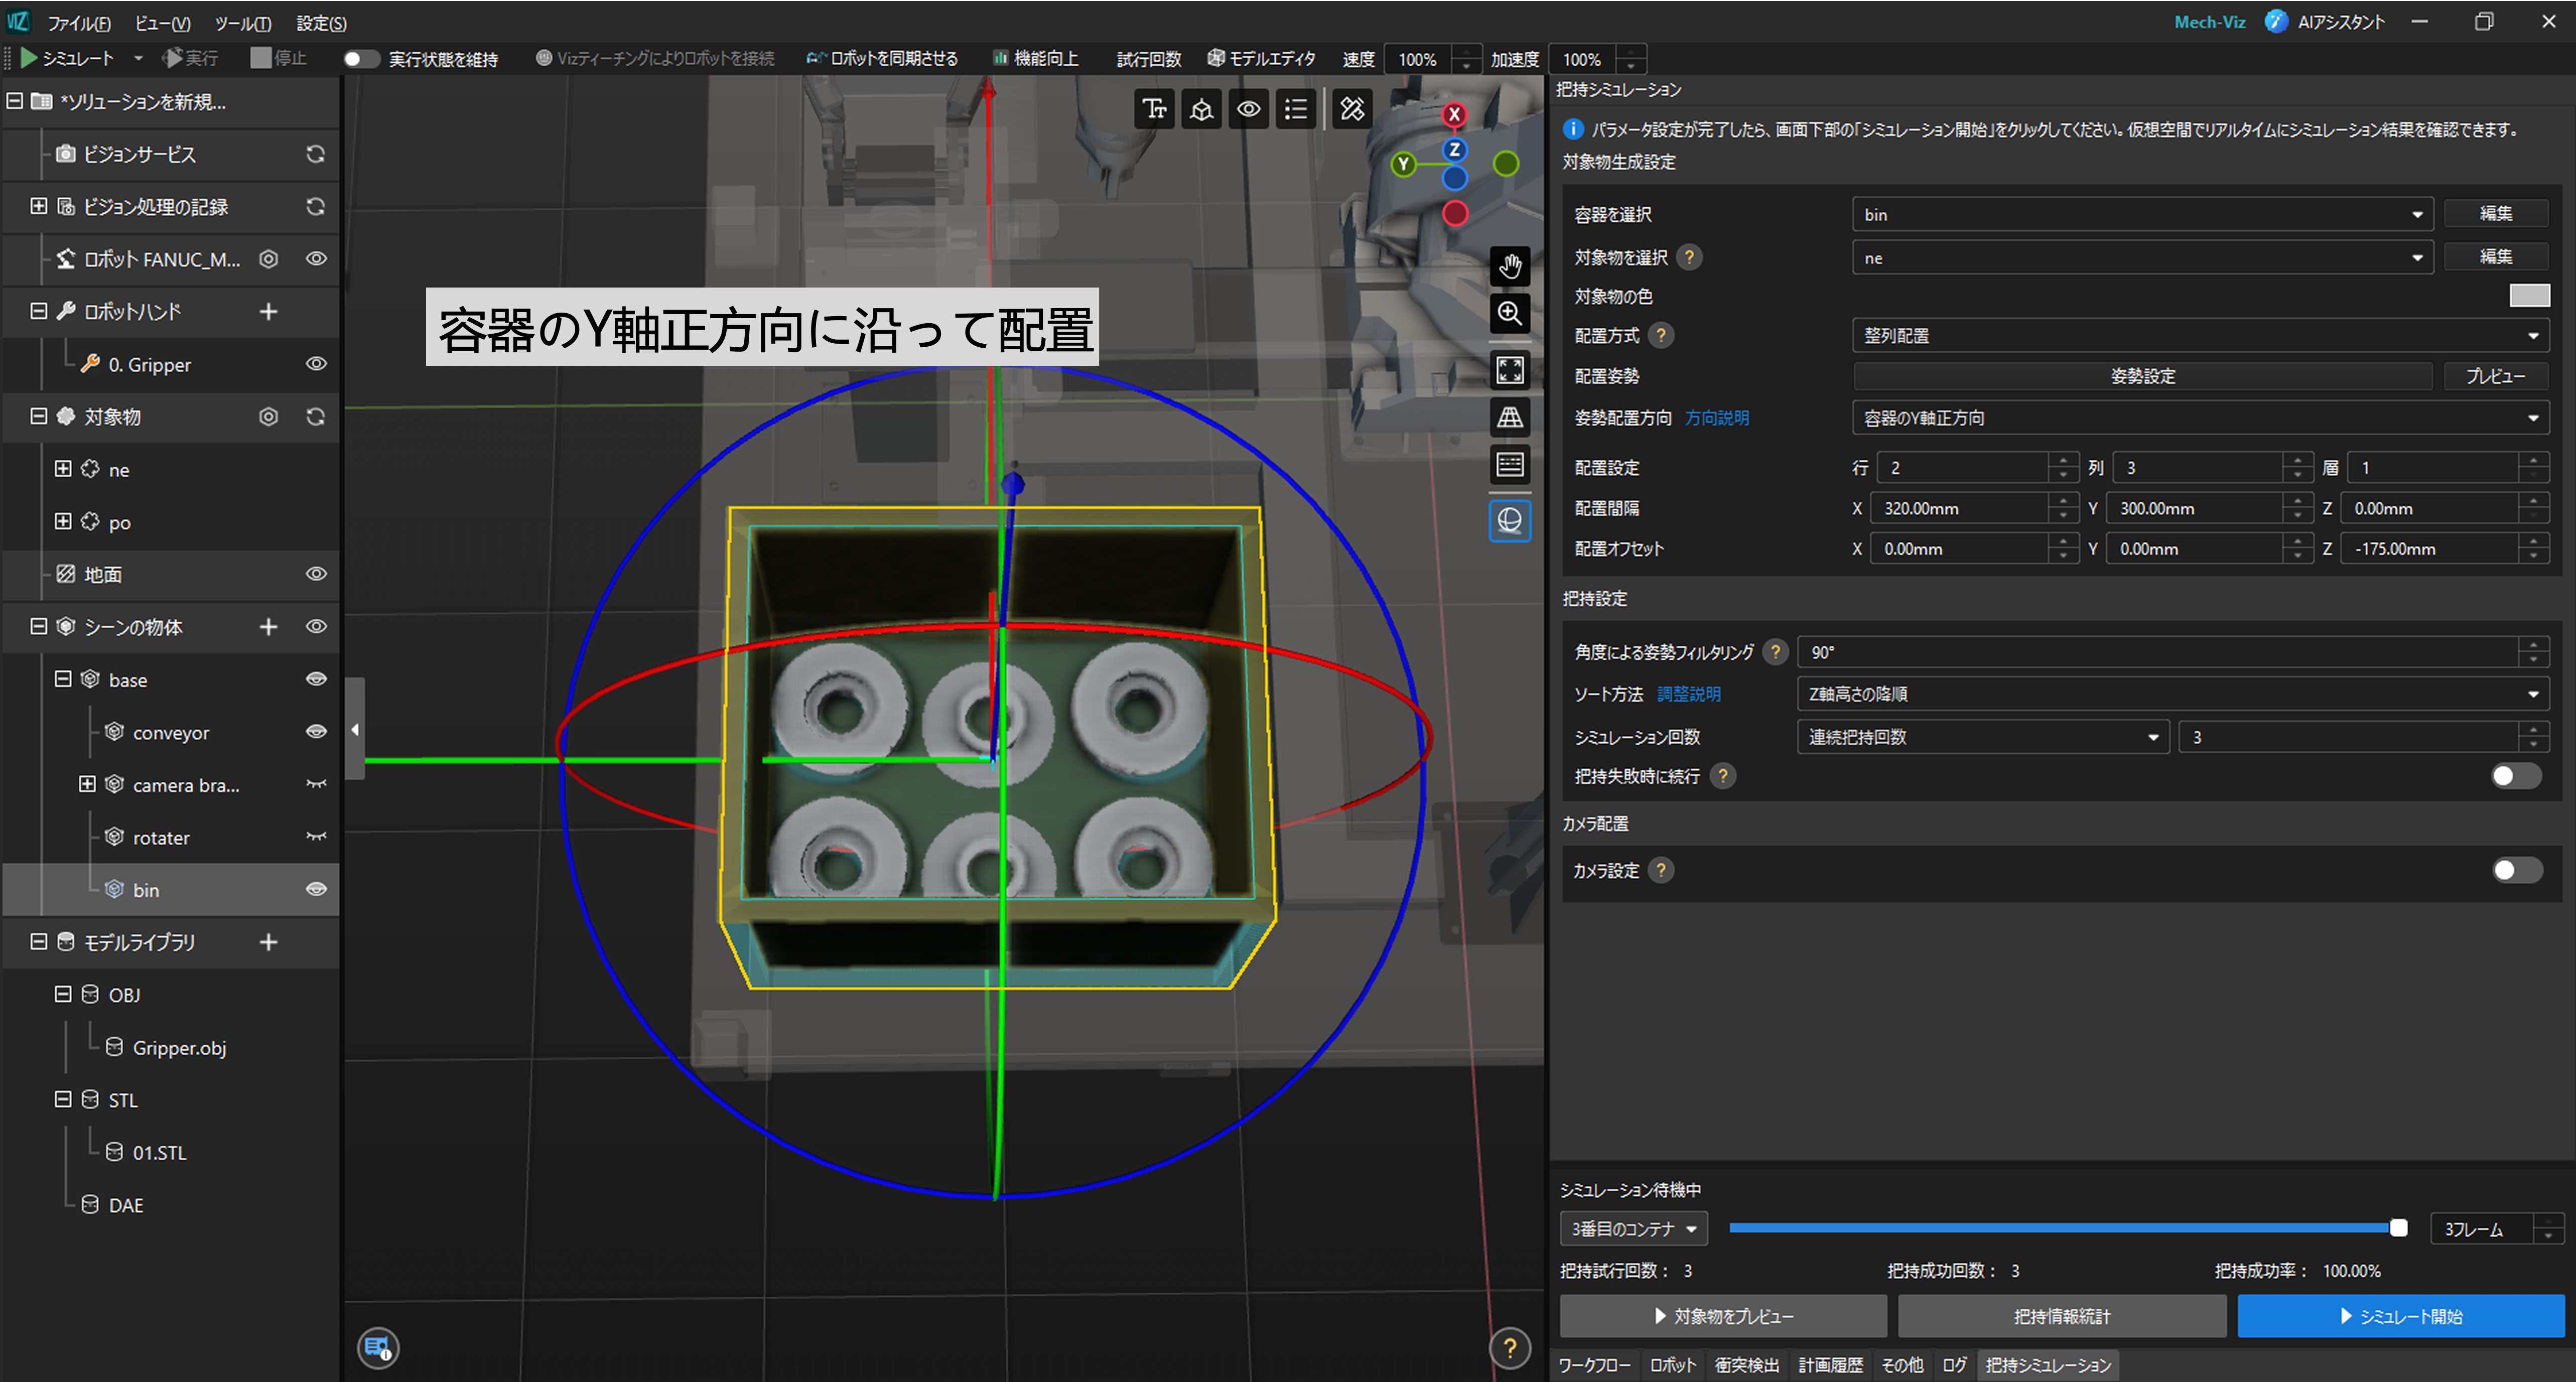Image resolution: width=2576 pixels, height=1382 pixels.
Task: Click 対象物をプレビュー button
Action: (x=1723, y=1316)
